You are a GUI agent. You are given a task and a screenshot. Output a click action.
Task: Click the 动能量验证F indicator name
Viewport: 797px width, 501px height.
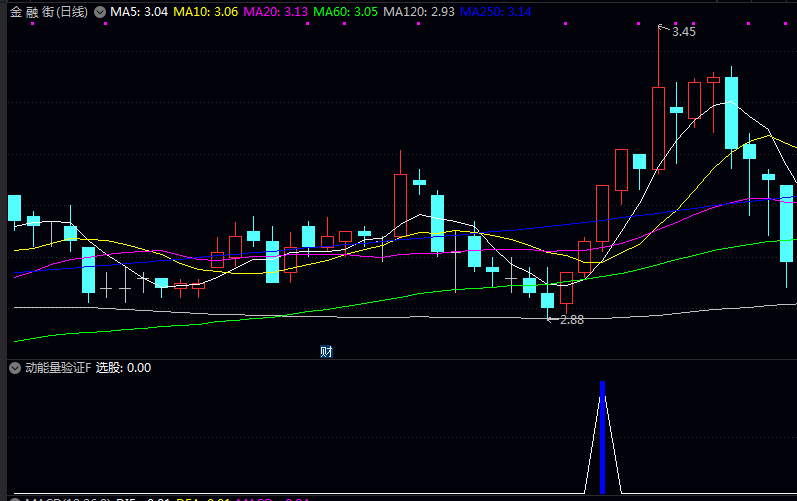[x=57, y=368]
